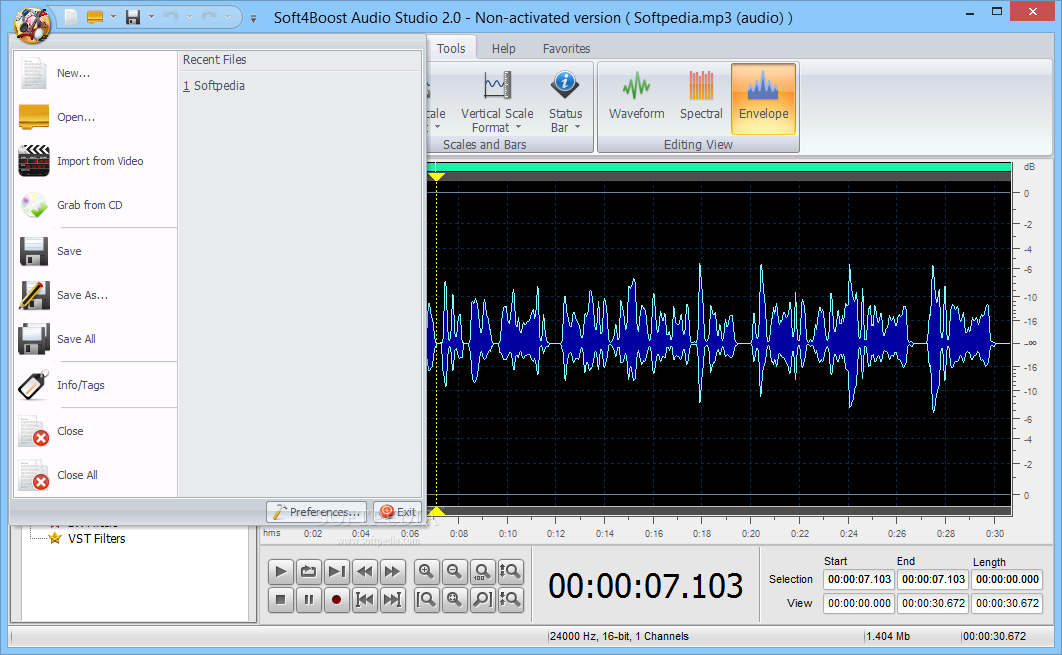
Task: Click the Soft4Boost application orb button
Action: coord(33,24)
